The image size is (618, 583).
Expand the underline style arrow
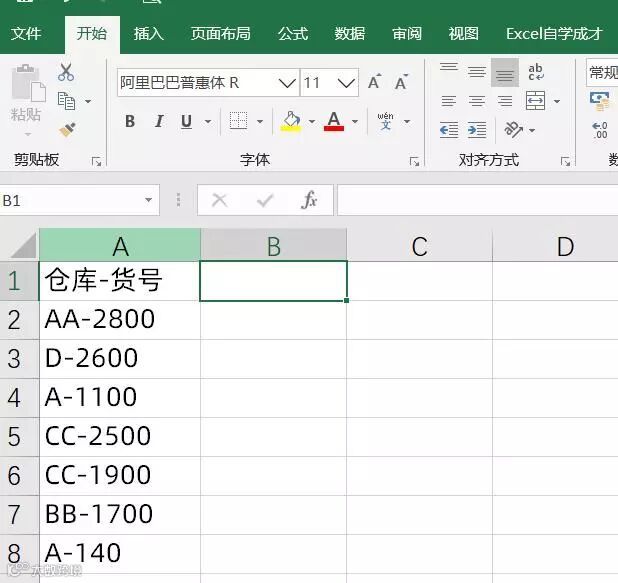(x=208, y=121)
